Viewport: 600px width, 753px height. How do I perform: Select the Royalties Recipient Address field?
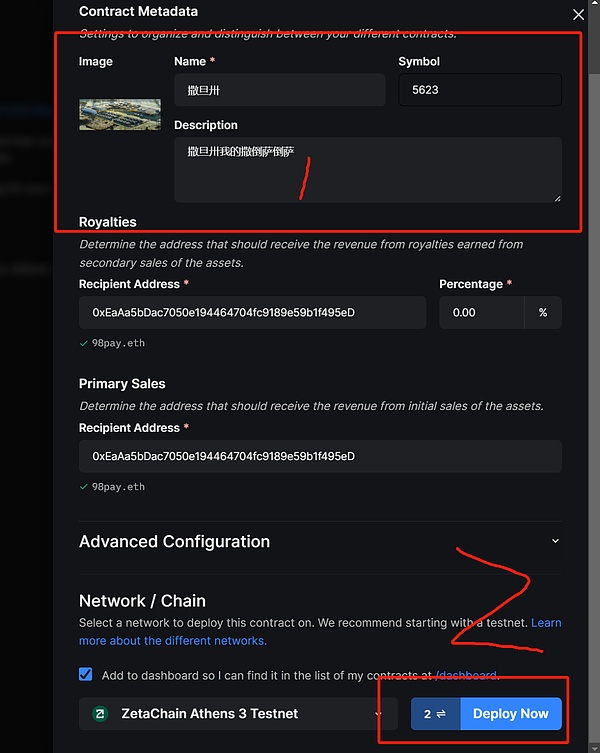click(252, 313)
